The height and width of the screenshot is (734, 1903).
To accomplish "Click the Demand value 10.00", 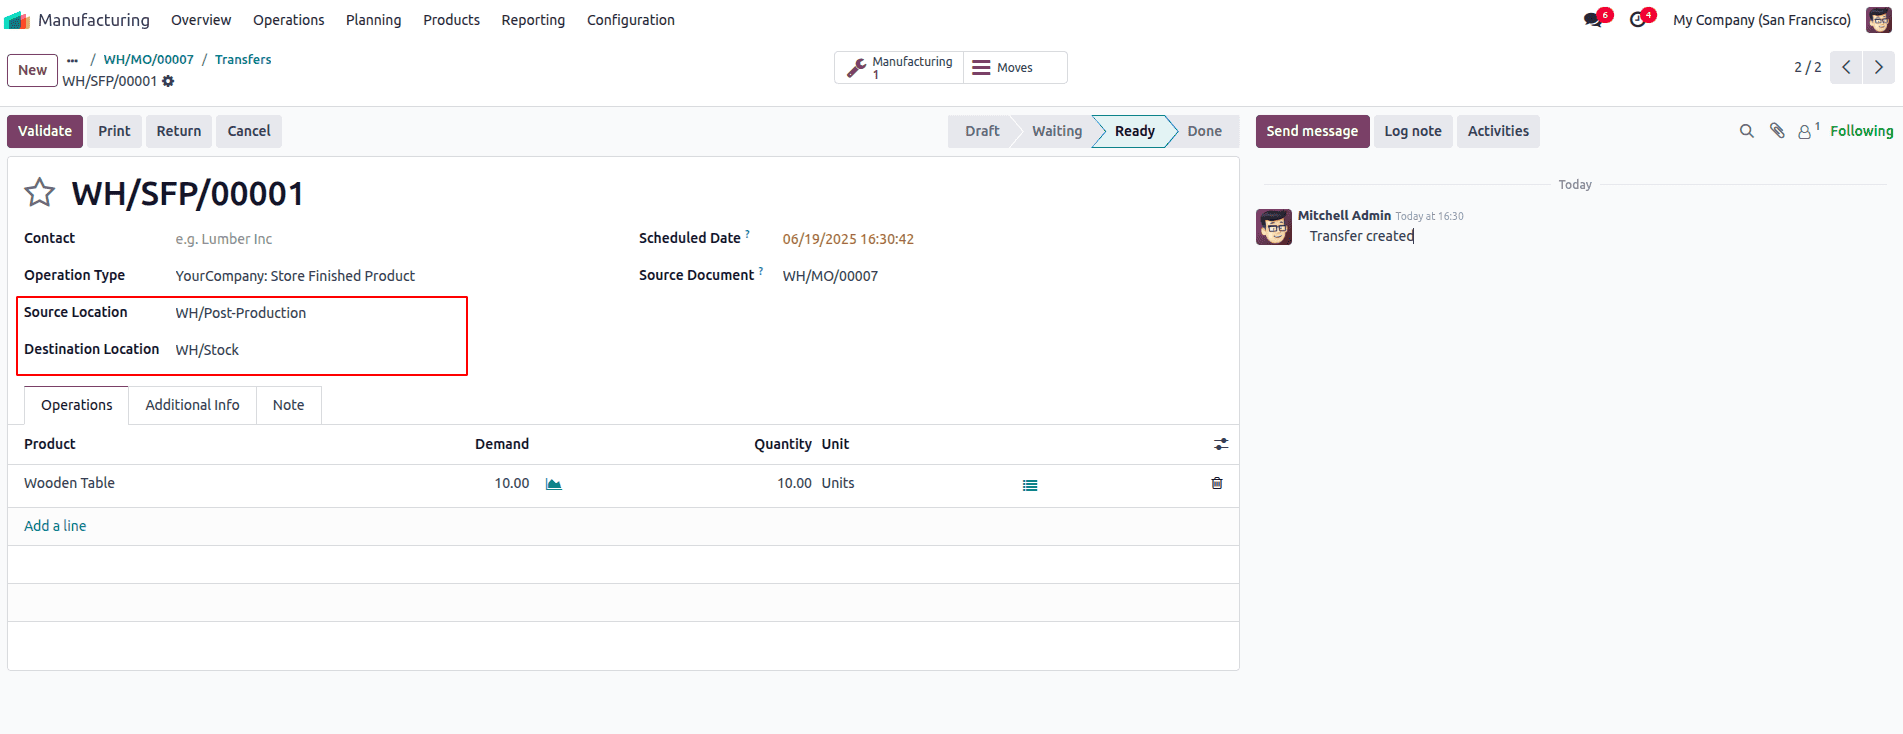I will click(512, 483).
